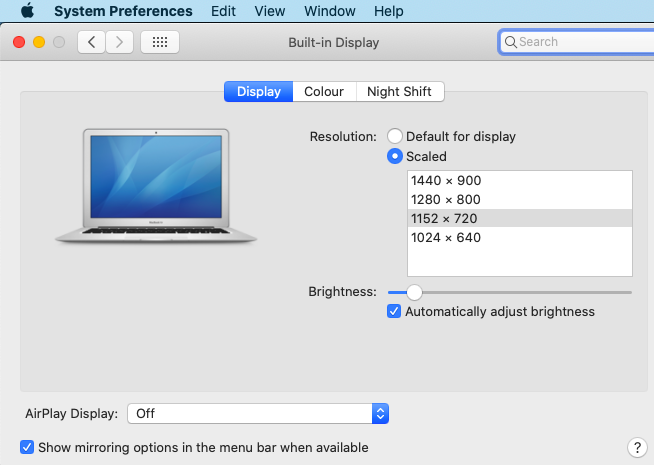Choose 1440 × 900 resolution
This screenshot has height=465, width=654.
520,181
